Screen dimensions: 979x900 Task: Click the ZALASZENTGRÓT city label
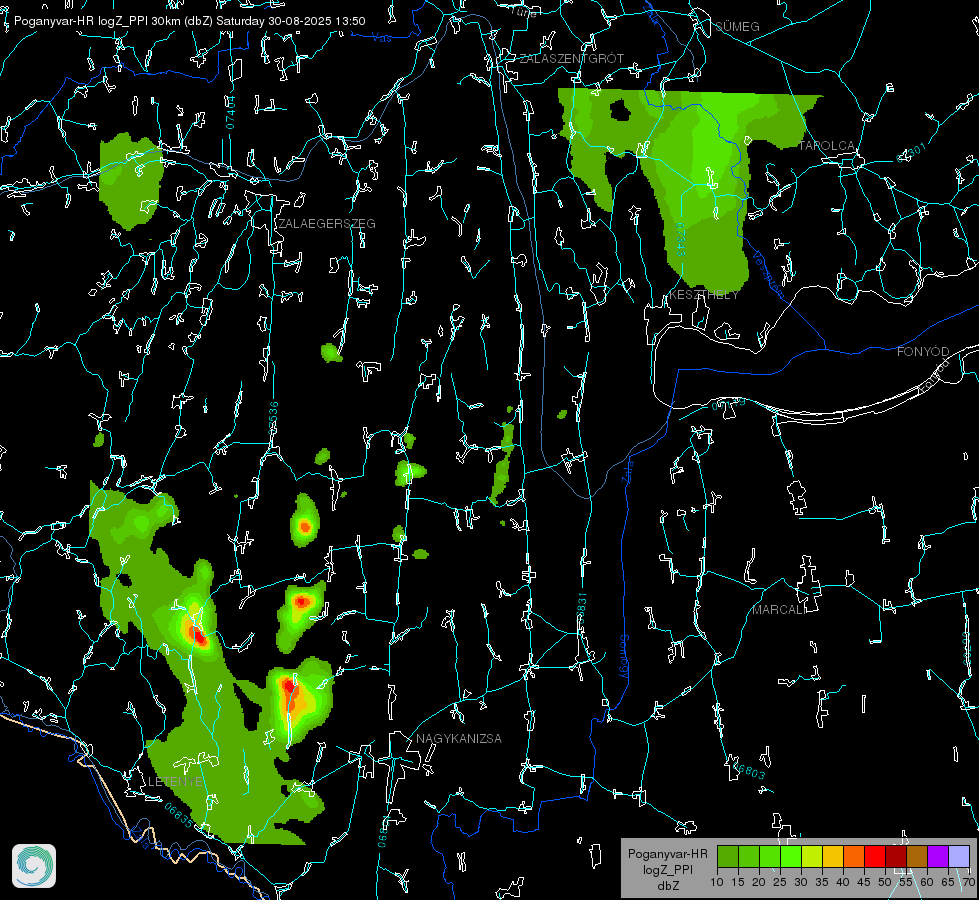pos(571,58)
